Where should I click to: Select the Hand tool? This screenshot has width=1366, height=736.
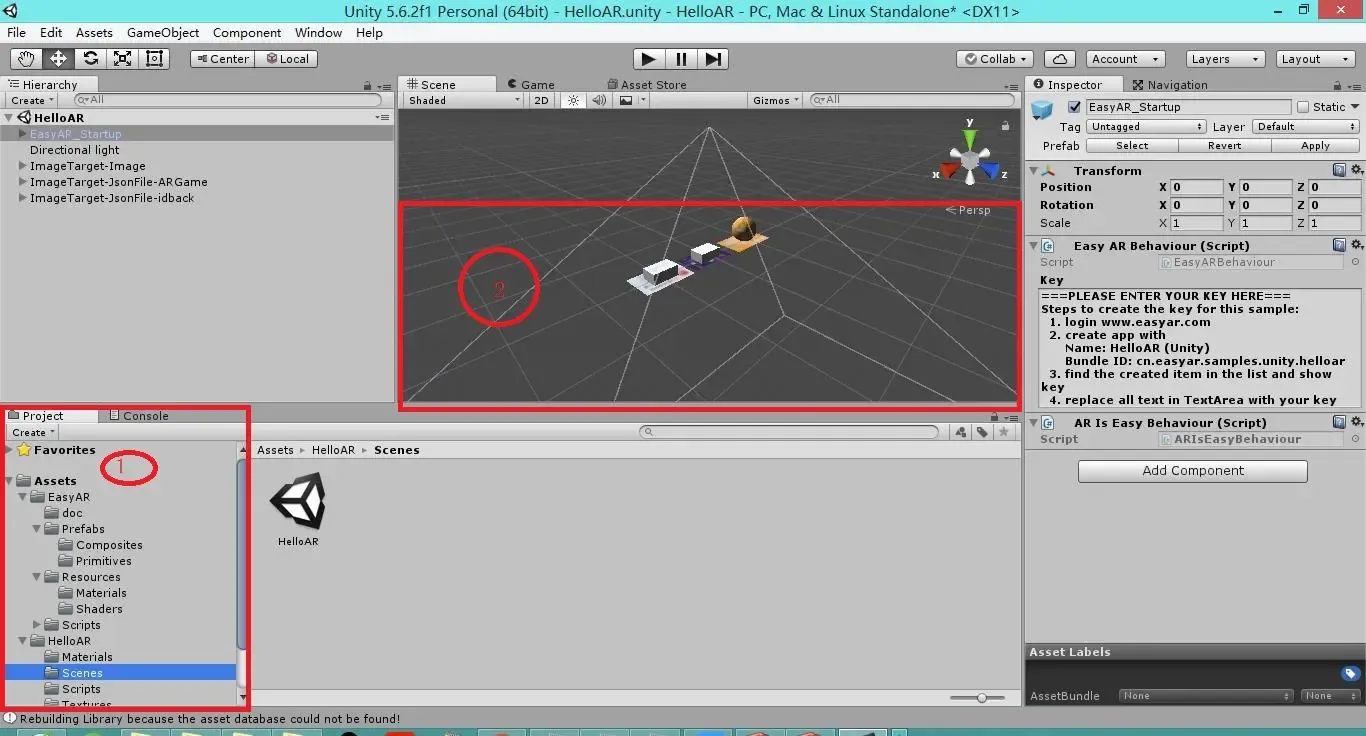(26, 59)
